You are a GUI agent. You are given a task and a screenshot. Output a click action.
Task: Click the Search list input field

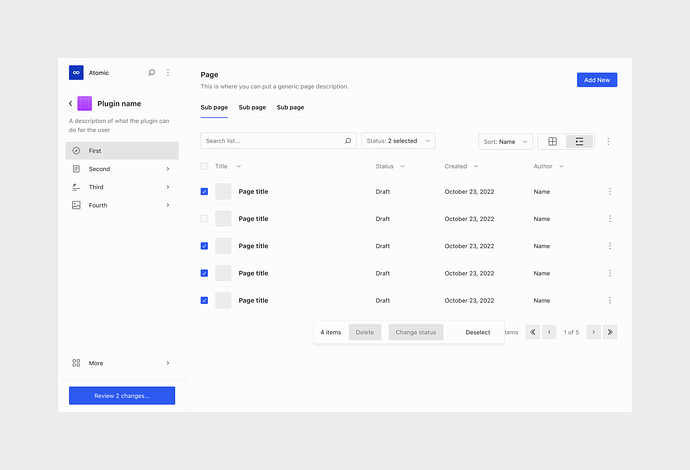coord(272,141)
